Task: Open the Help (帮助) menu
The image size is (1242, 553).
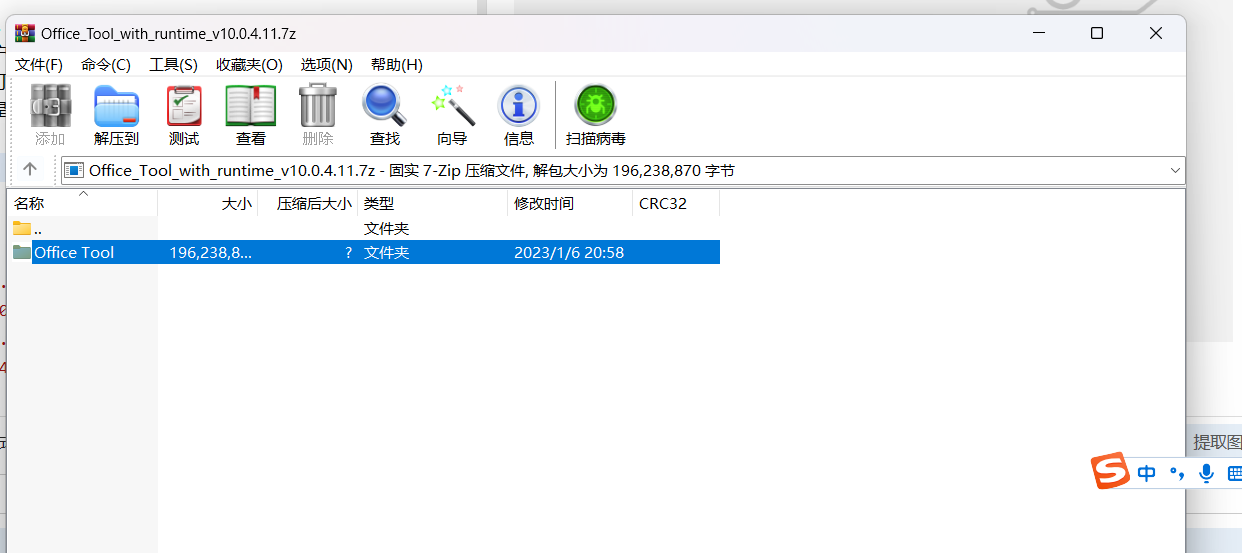Action: point(397,64)
